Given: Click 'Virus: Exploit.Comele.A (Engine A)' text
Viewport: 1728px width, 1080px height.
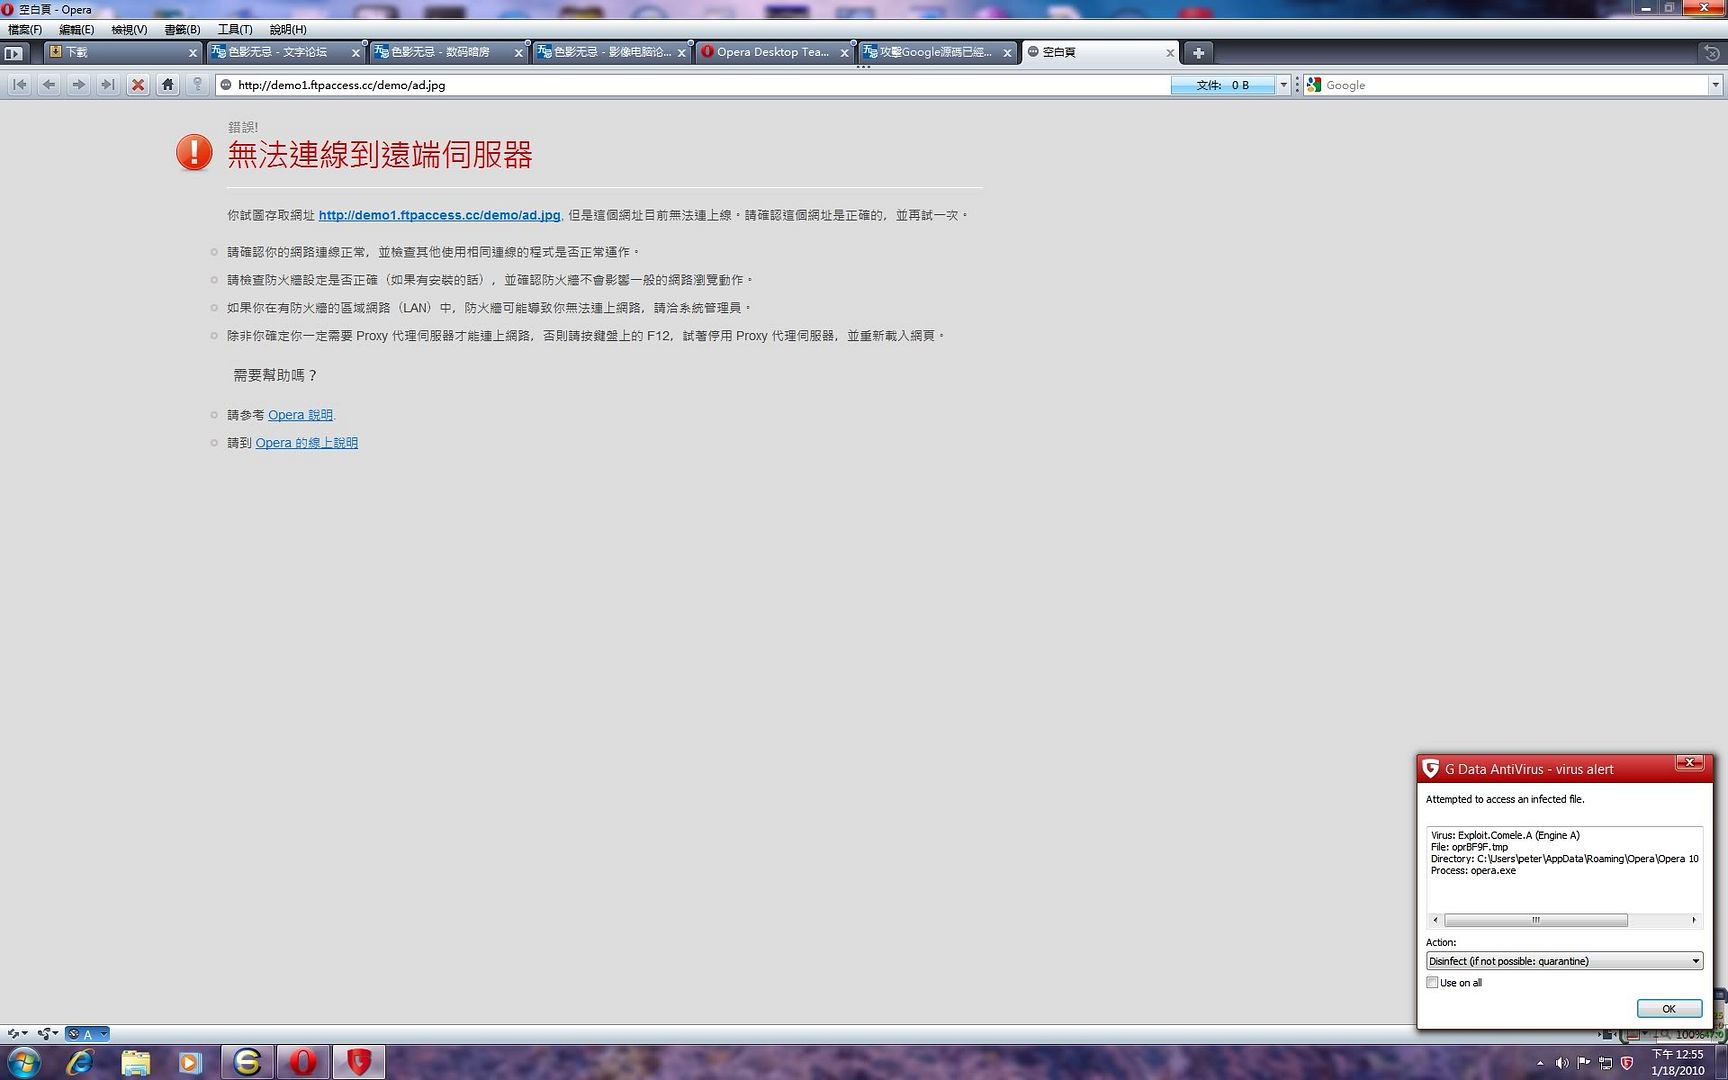Looking at the screenshot, I should click(1505, 835).
